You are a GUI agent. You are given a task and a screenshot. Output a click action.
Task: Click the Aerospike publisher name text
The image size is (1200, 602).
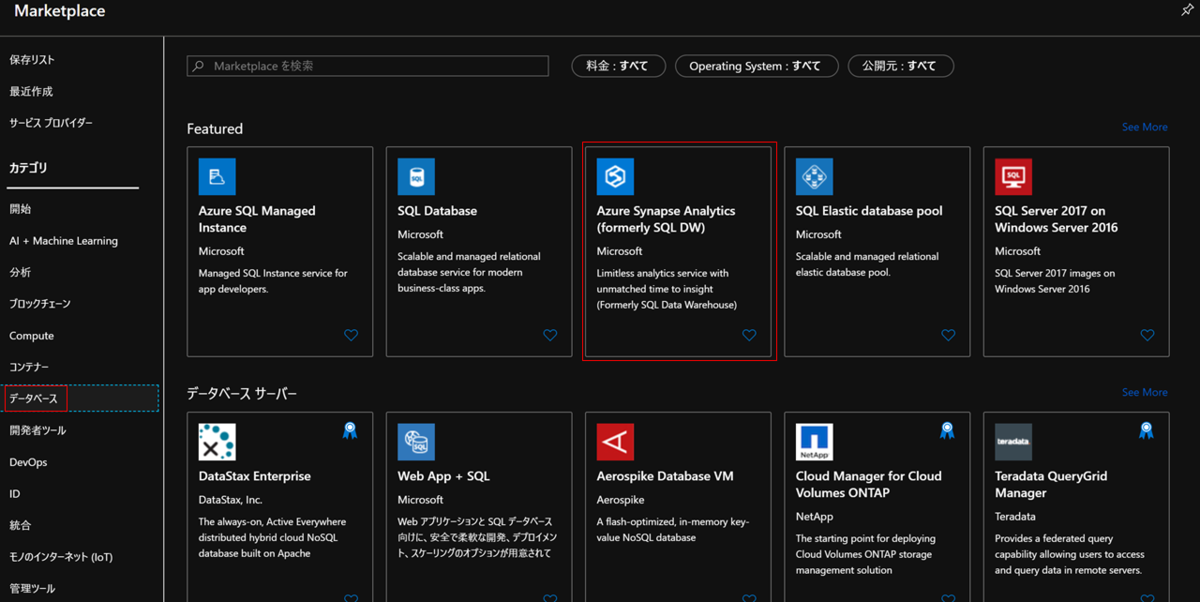(621, 499)
